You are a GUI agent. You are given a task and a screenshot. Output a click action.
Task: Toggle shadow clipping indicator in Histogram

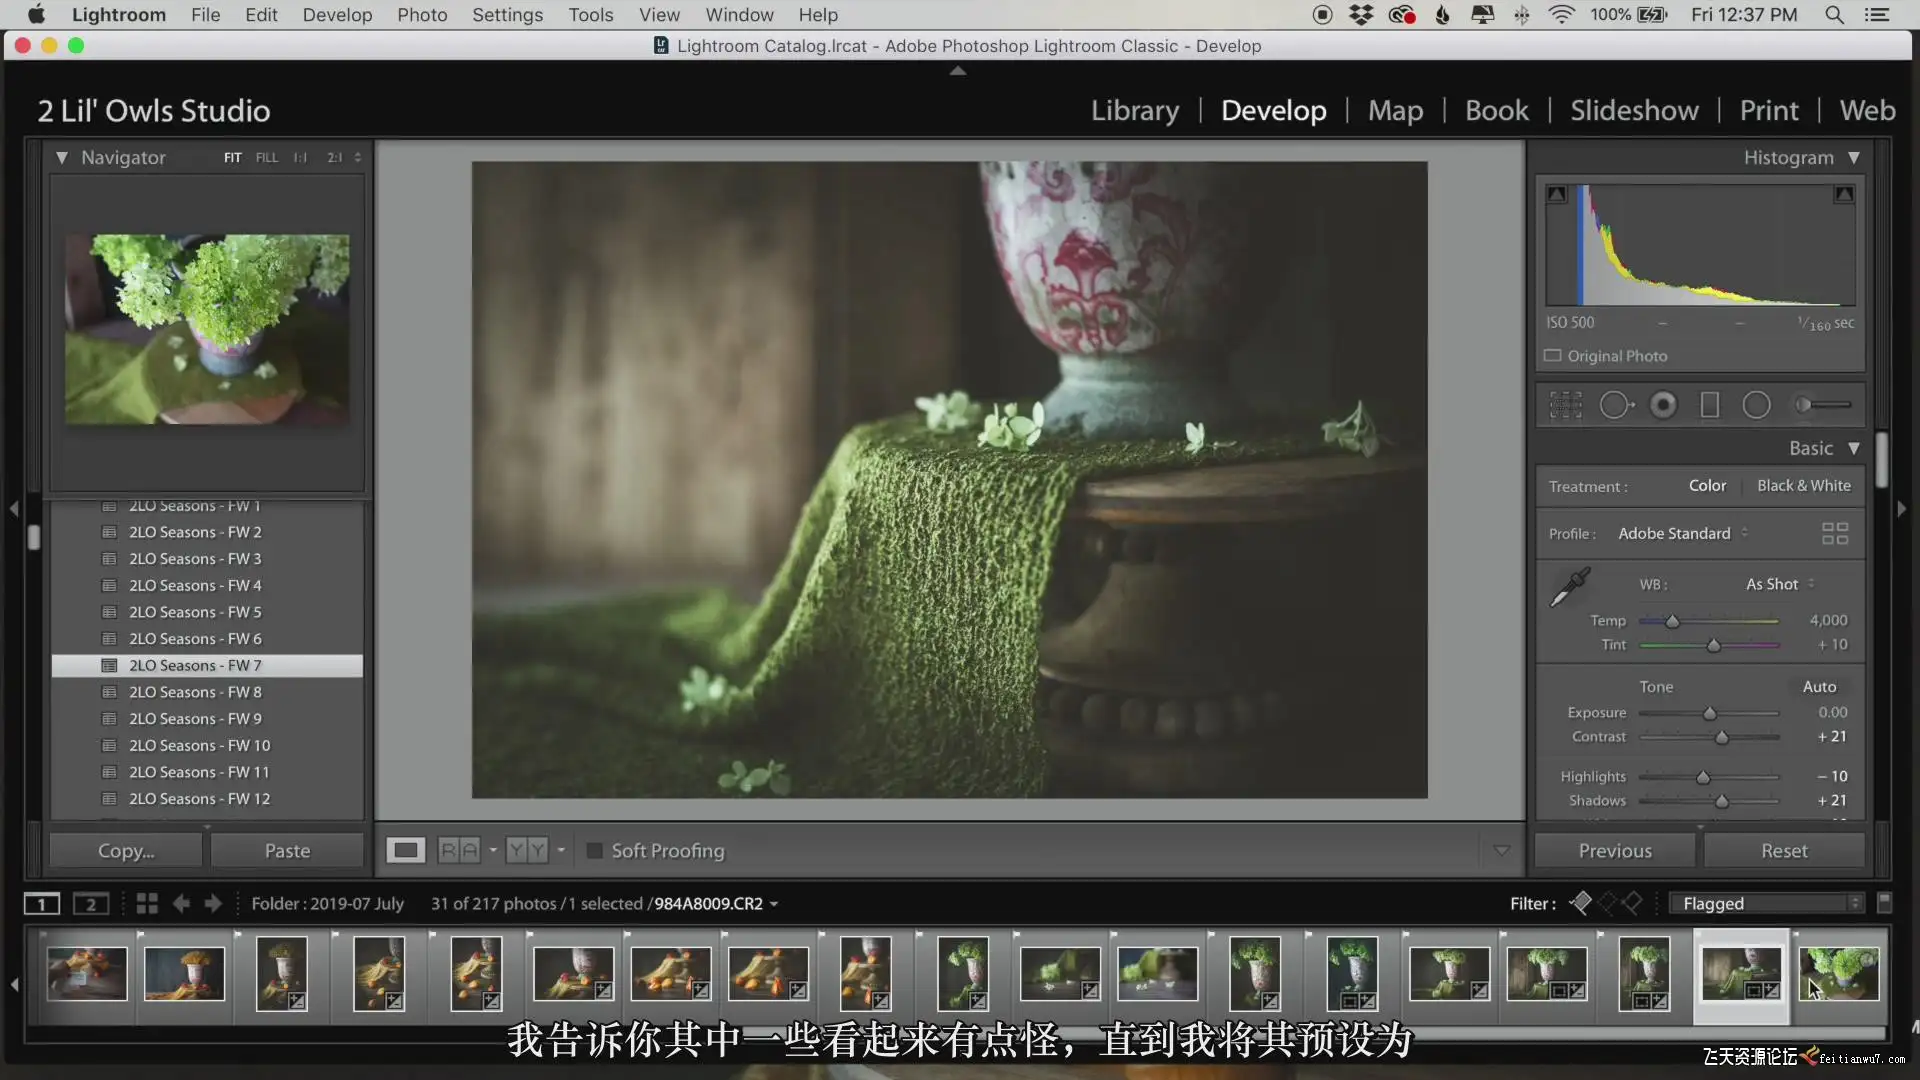1557,195
